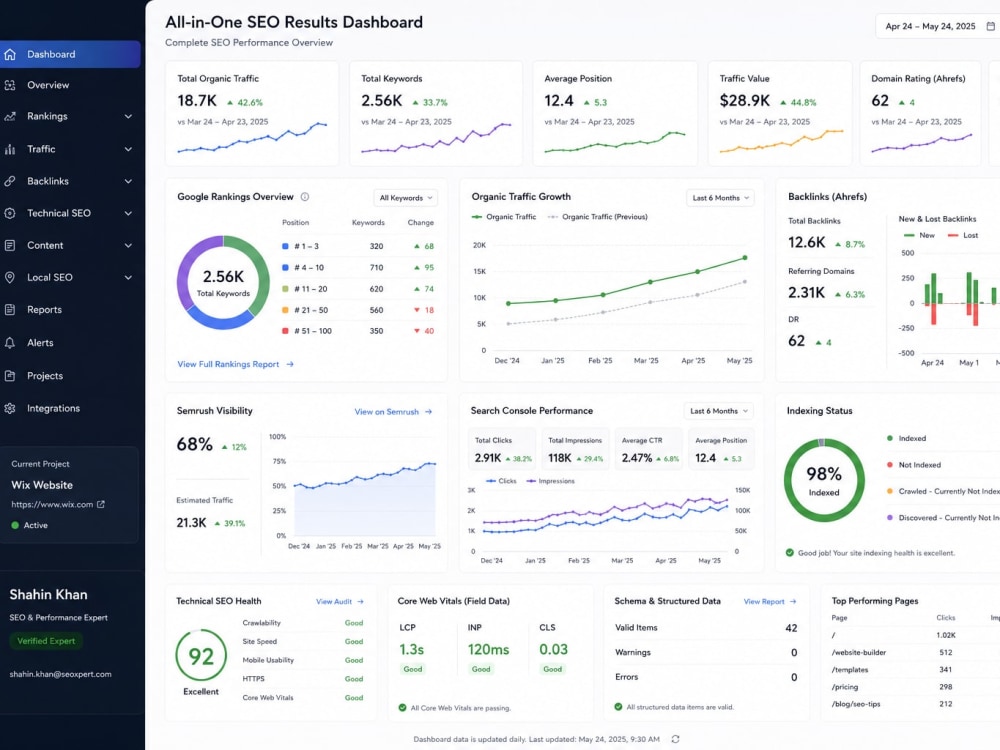Click blue swatch for position #1–3
This screenshot has height=750, width=1000.
click(285, 246)
